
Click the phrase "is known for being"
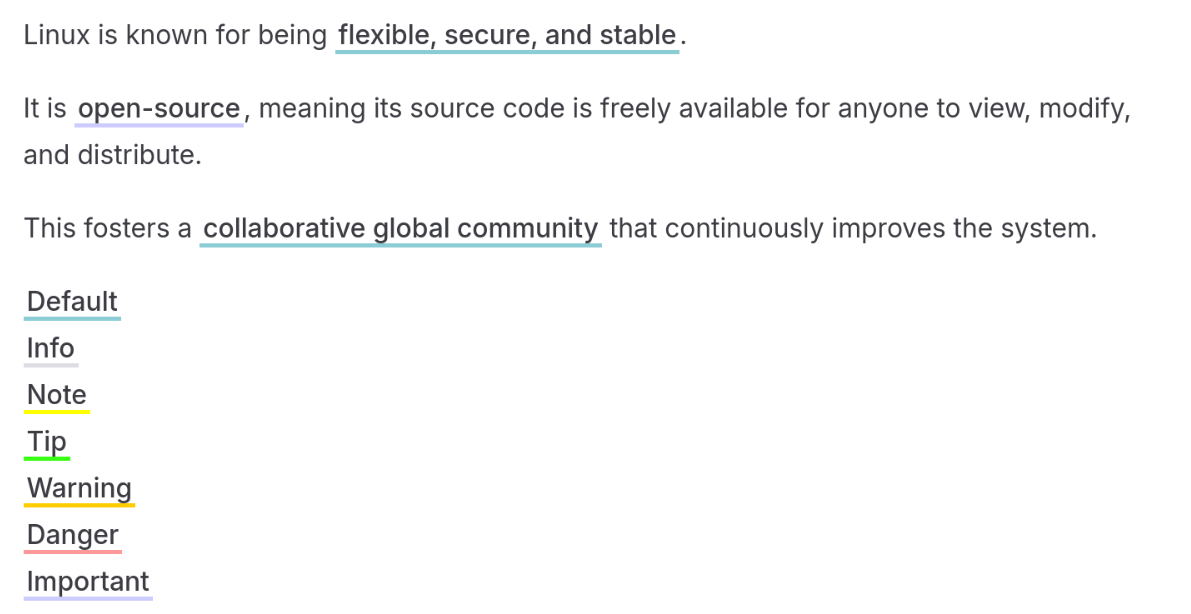215,36
